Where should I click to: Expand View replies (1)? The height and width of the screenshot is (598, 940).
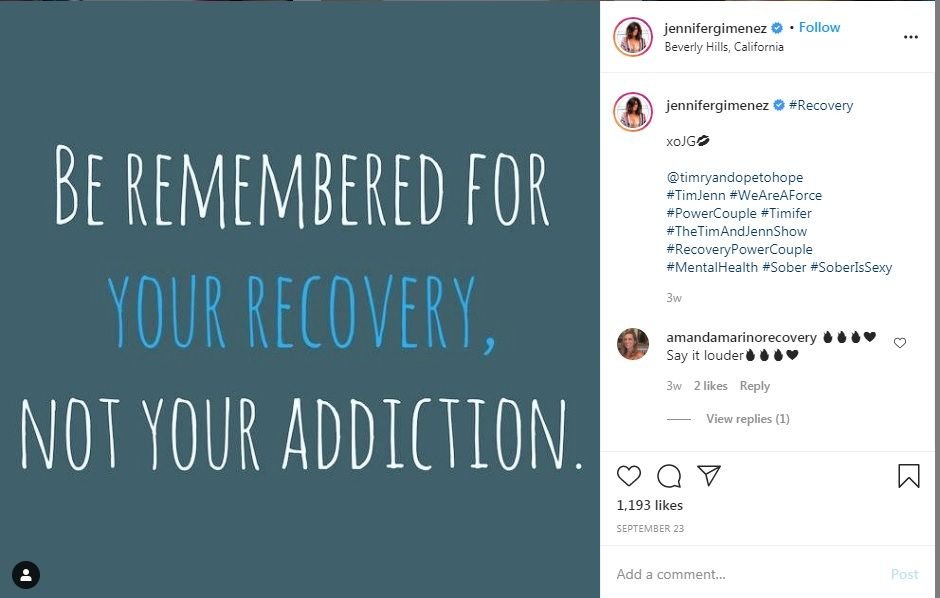(x=748, y=419)
